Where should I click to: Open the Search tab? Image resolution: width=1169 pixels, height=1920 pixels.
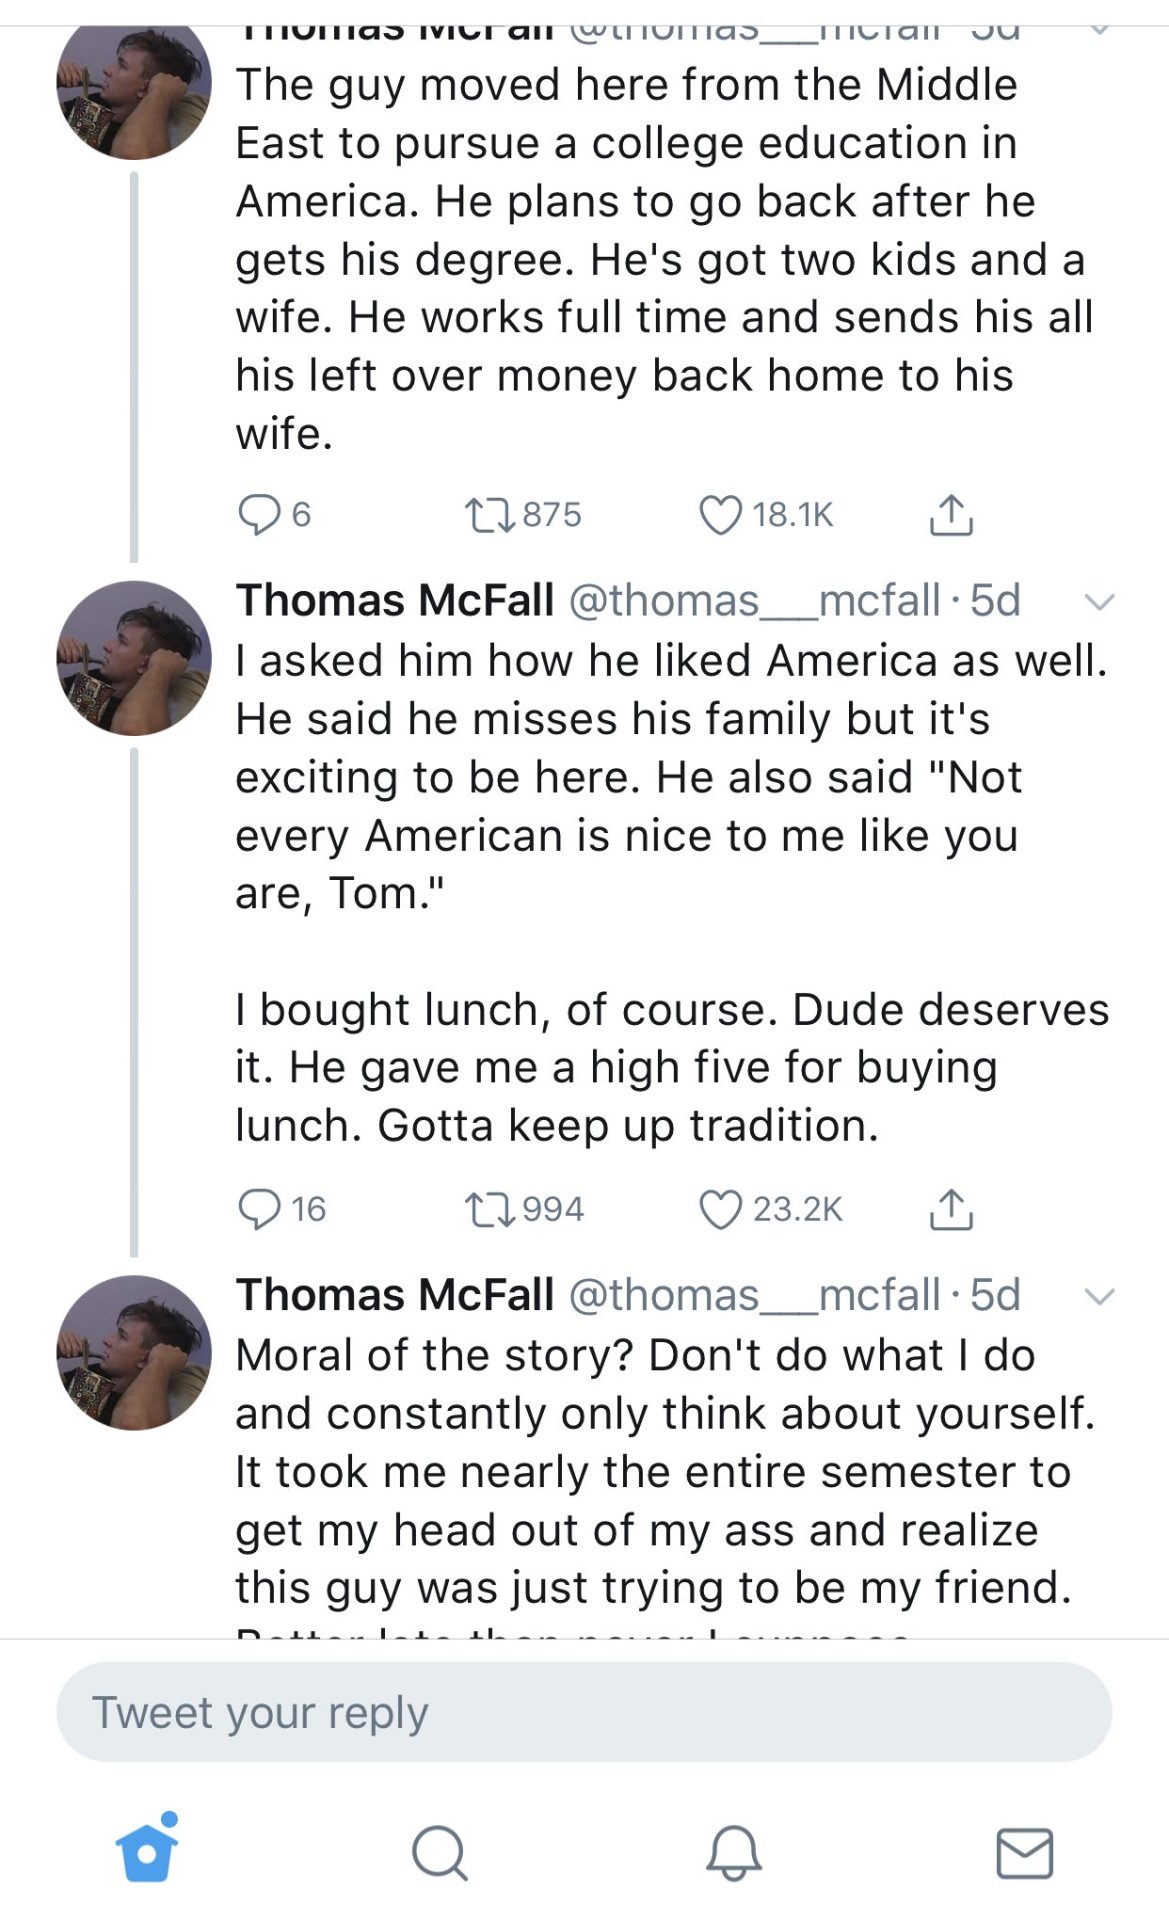click(439, 1852)
